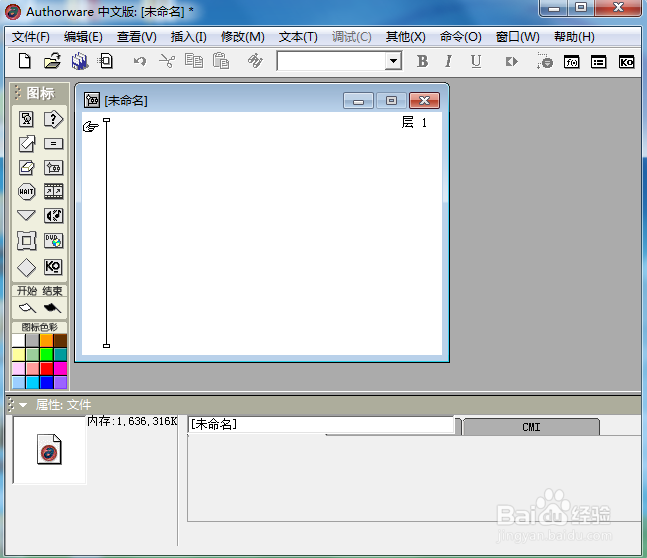Select the Display icon in palette
This screenshot has width=647, height=558.
[x=26, y=120]
